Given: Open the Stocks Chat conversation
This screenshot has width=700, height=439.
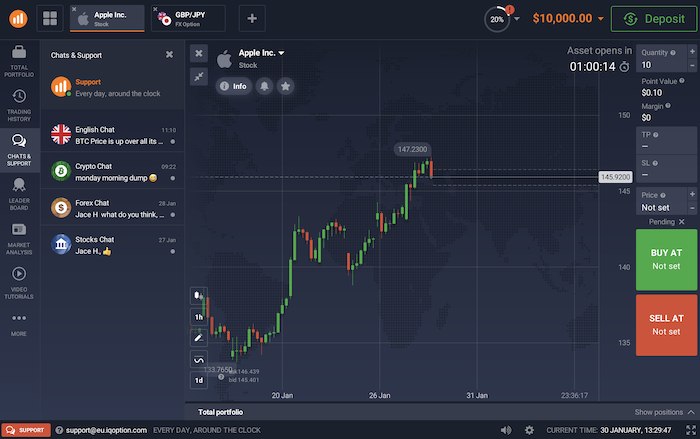Looking at the screenshot, I should pos(112,245).
